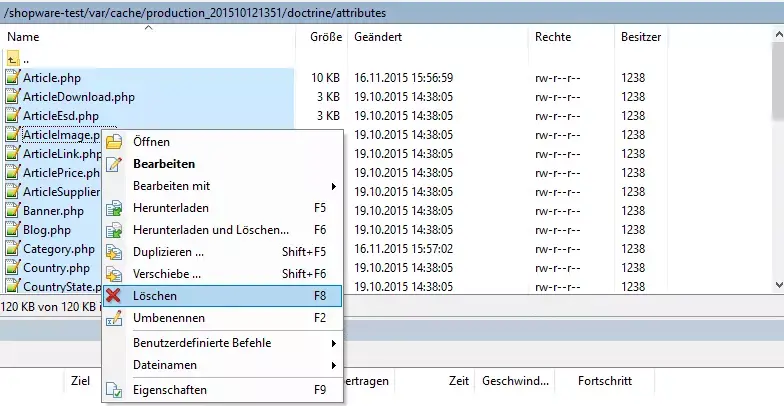Click the Article.php file icon
The height and width of the screenshot is (406, 784).
(x=13, y=78)
